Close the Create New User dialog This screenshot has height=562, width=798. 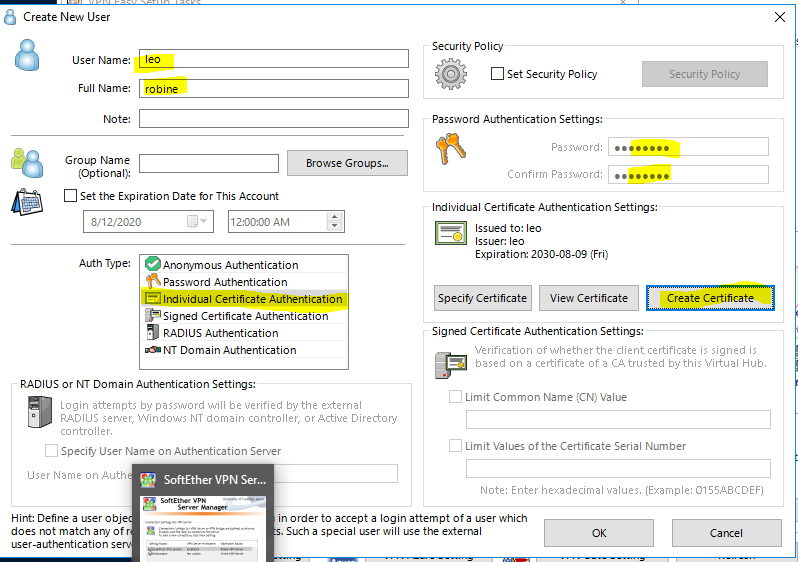click(x=779, y=17)
